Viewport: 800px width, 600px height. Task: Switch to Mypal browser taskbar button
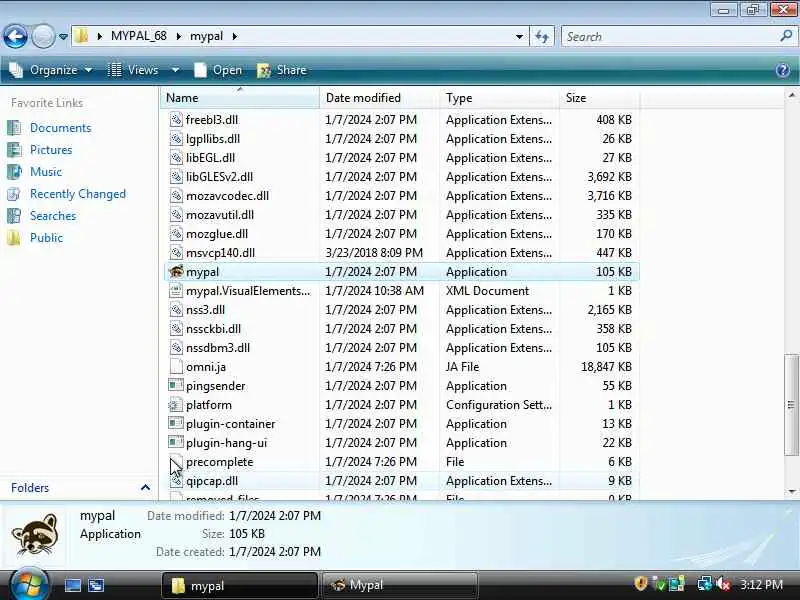tap(399, 586)
